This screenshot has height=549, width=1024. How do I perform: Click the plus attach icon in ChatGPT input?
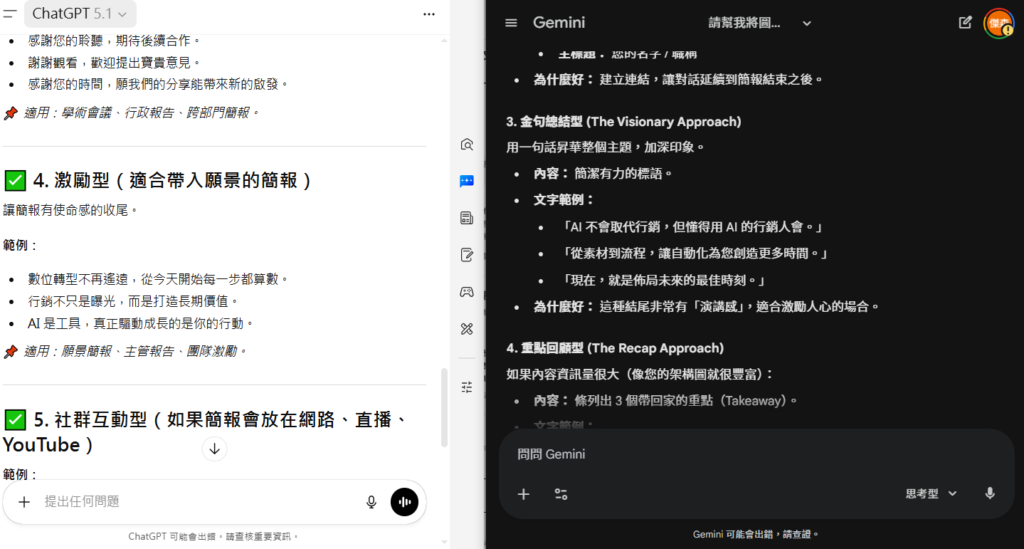(x=24, y=502)
